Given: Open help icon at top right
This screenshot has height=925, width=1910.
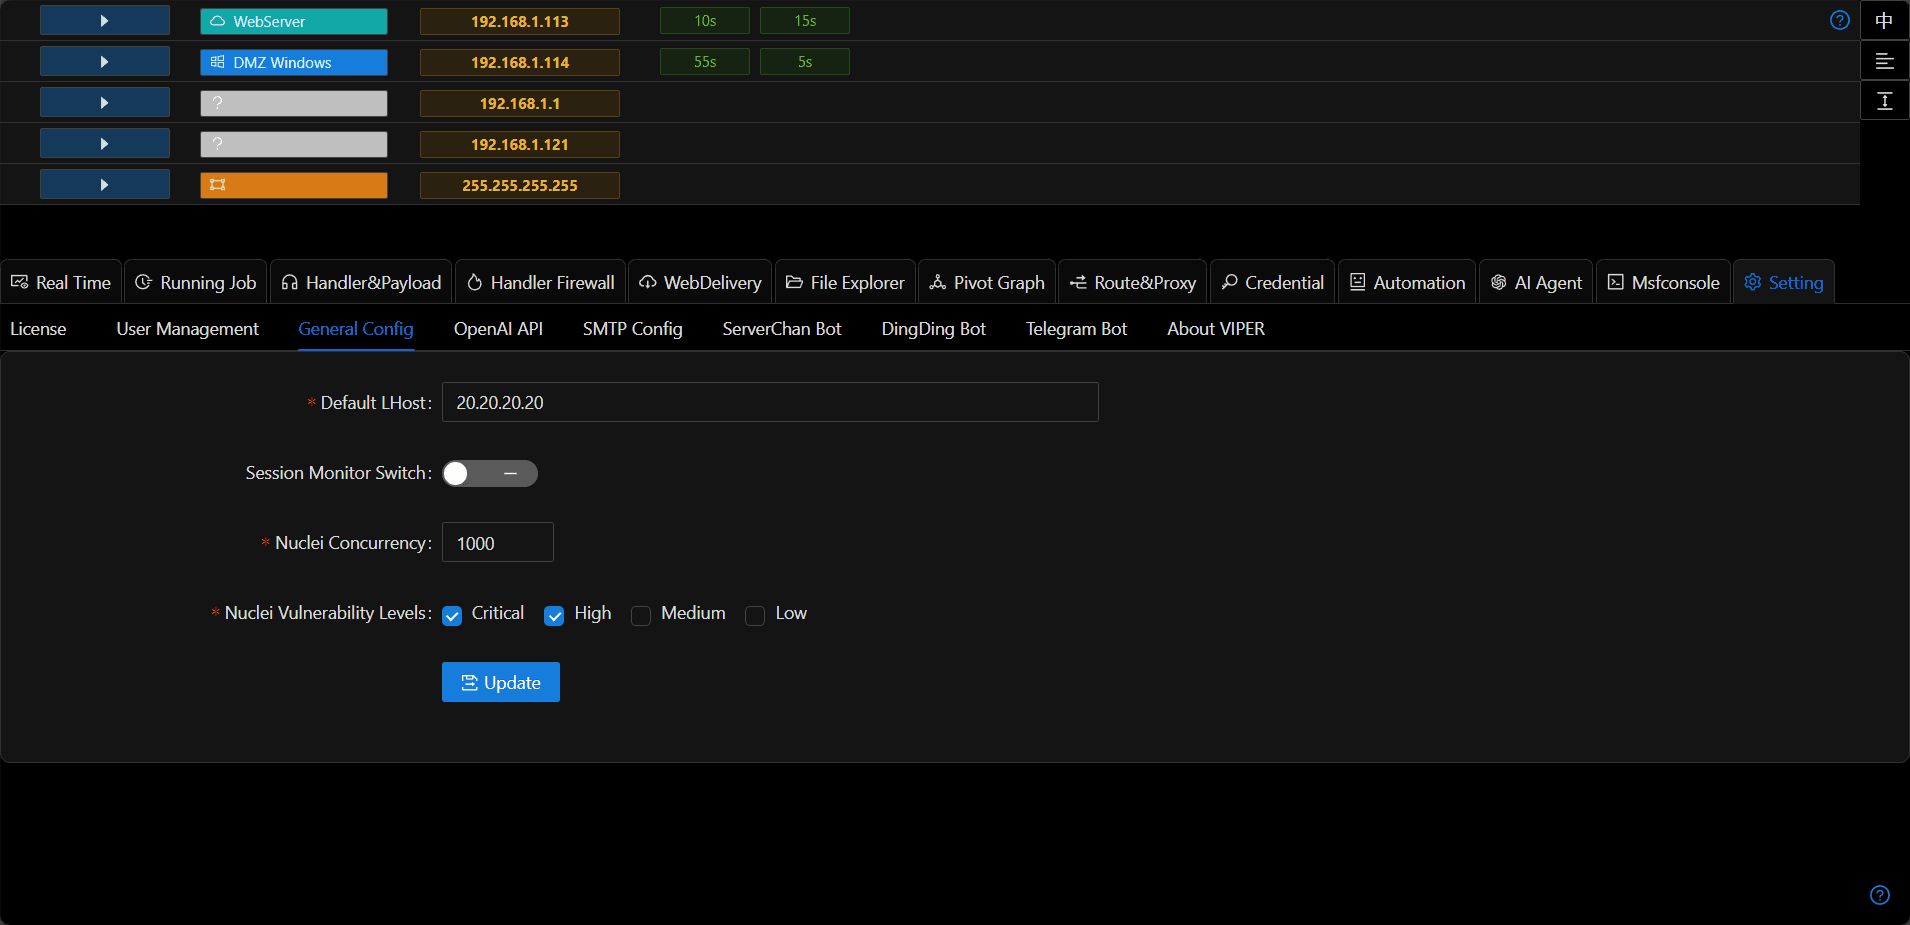Looking at the screenshot, I should click(1839, 20).
